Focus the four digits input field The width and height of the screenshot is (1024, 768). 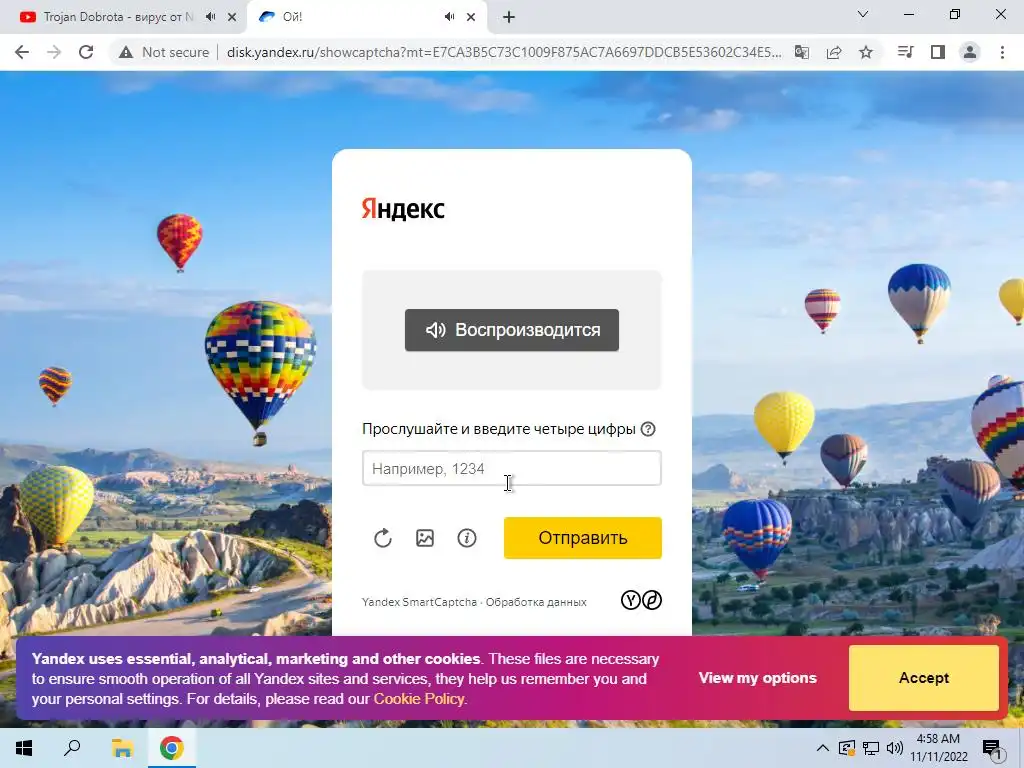[512, 468]
